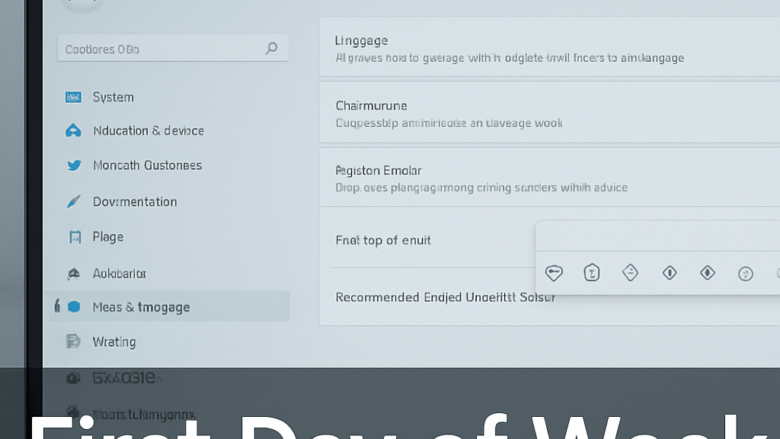The image size is (780, 439).
Task: Click the brush icon next to Dovmentation
Action: pos(74,201)
